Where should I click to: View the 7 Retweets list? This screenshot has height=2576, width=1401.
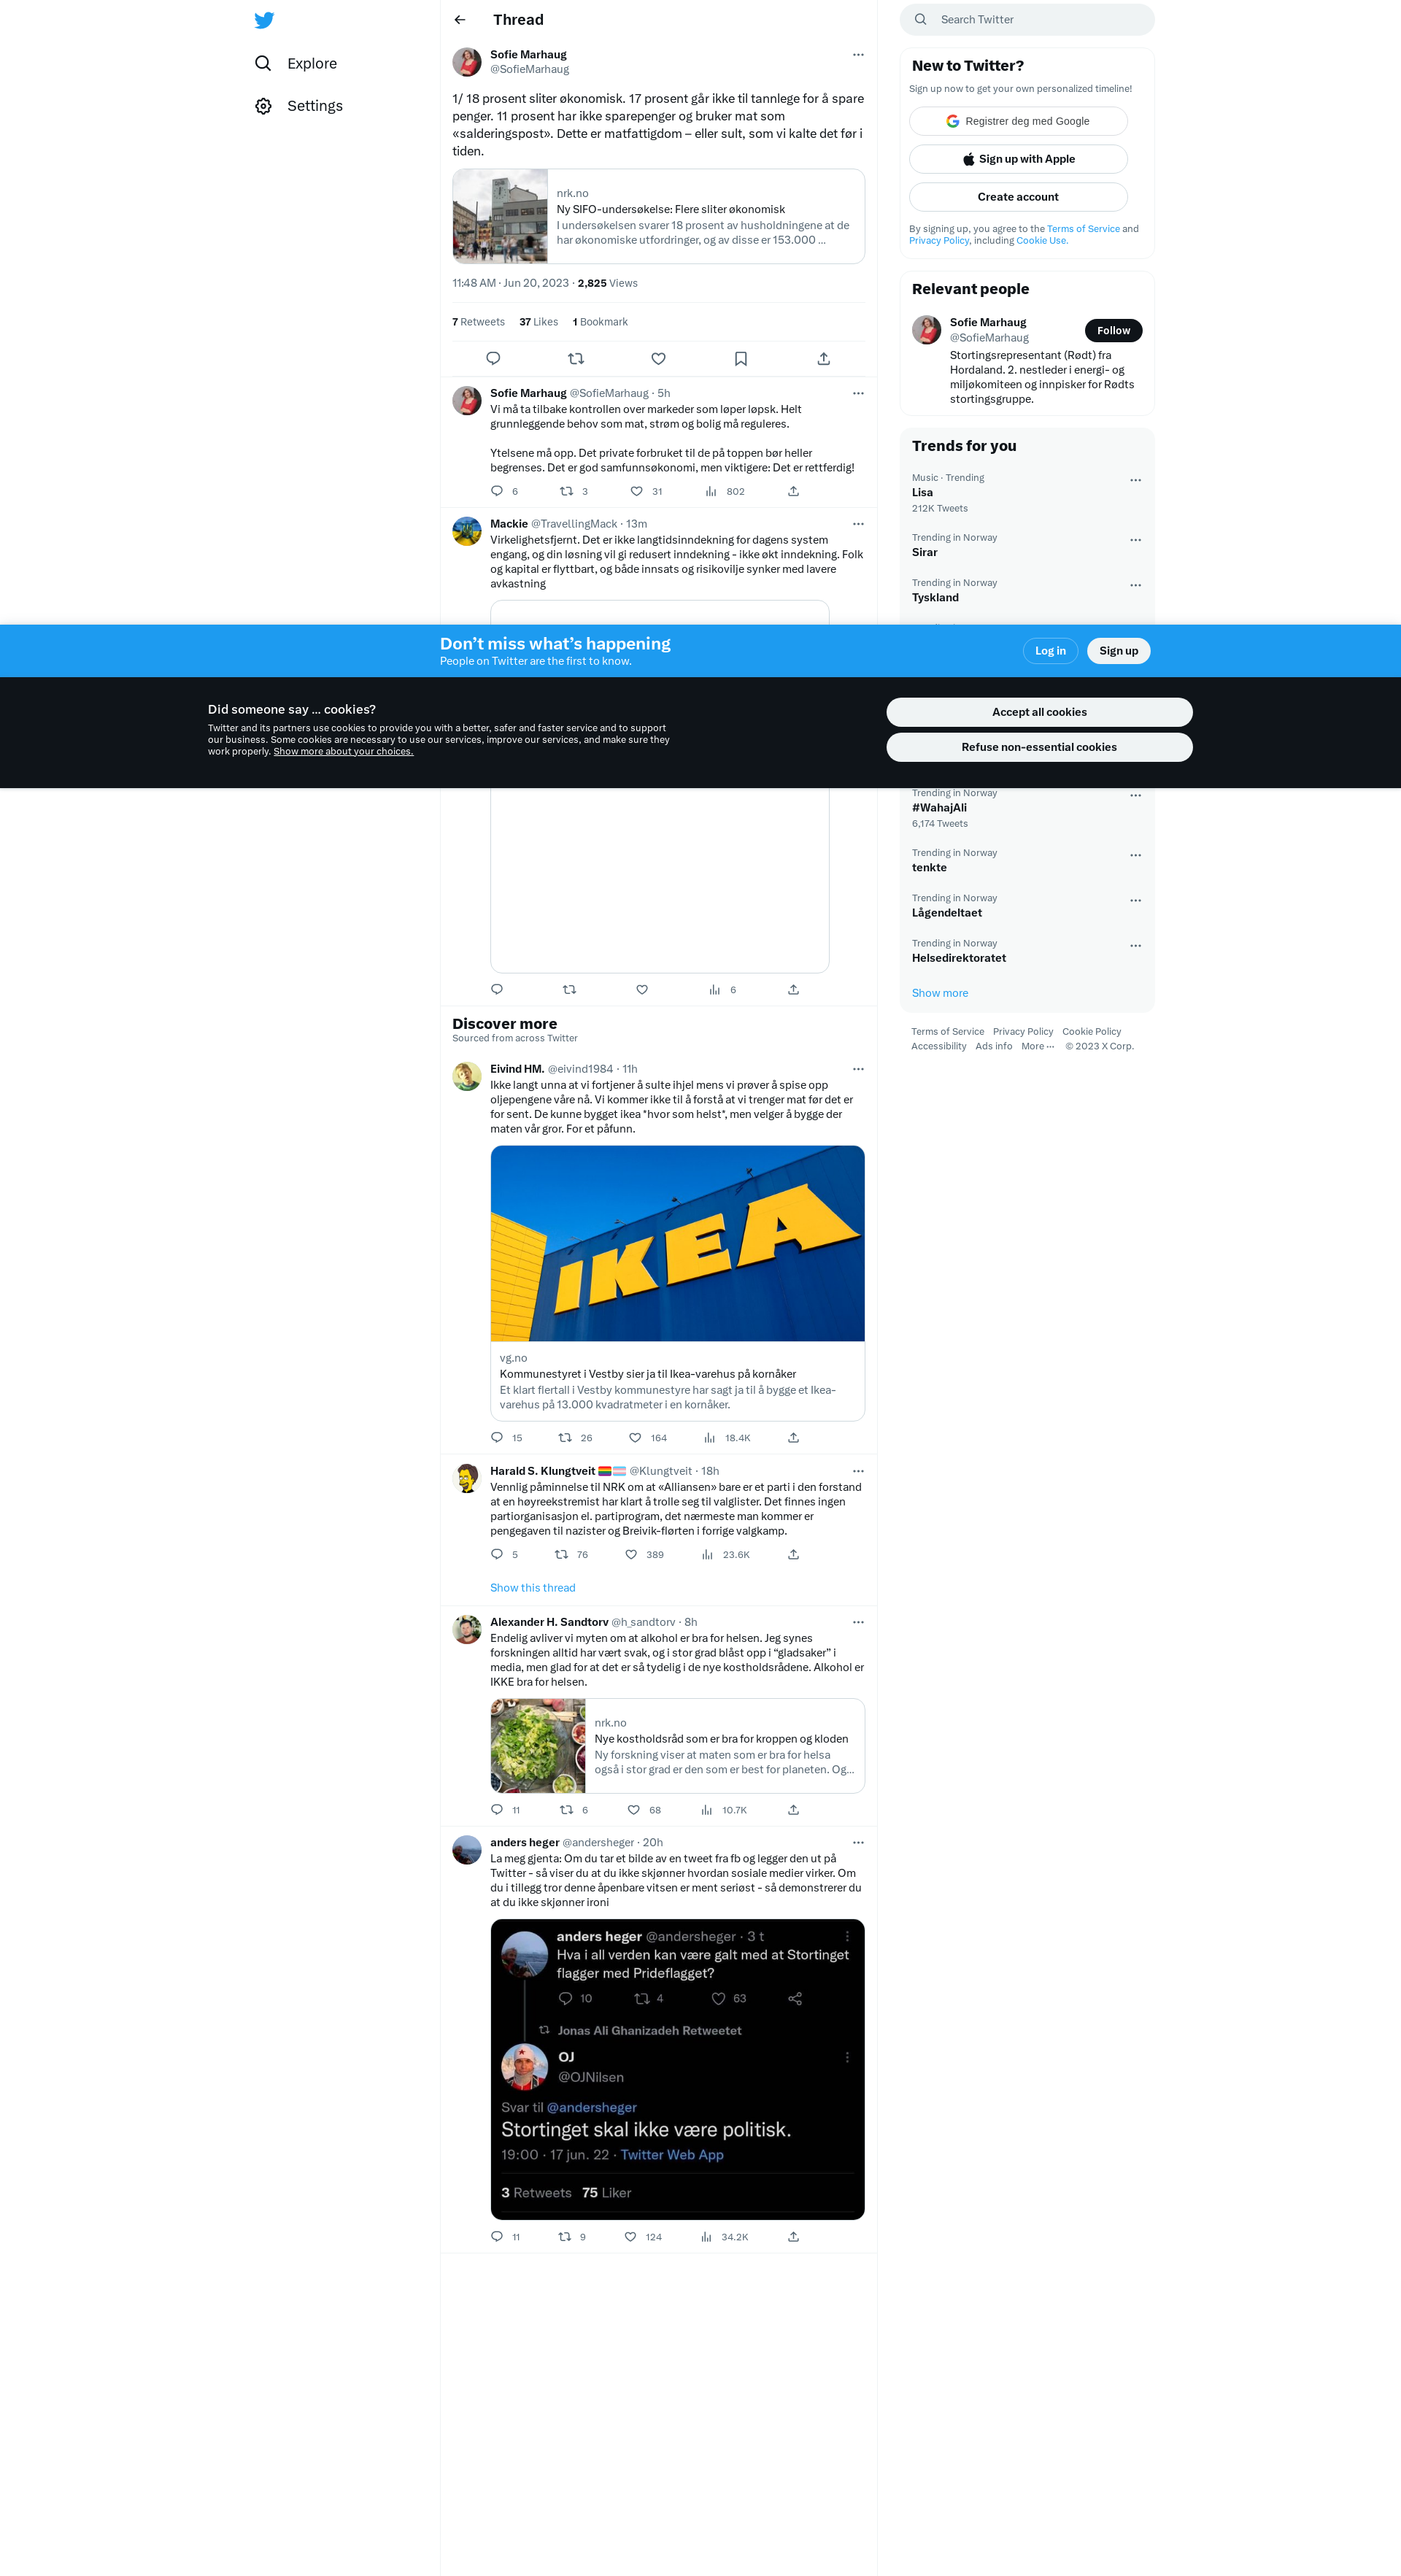click(x=478, y=322)
